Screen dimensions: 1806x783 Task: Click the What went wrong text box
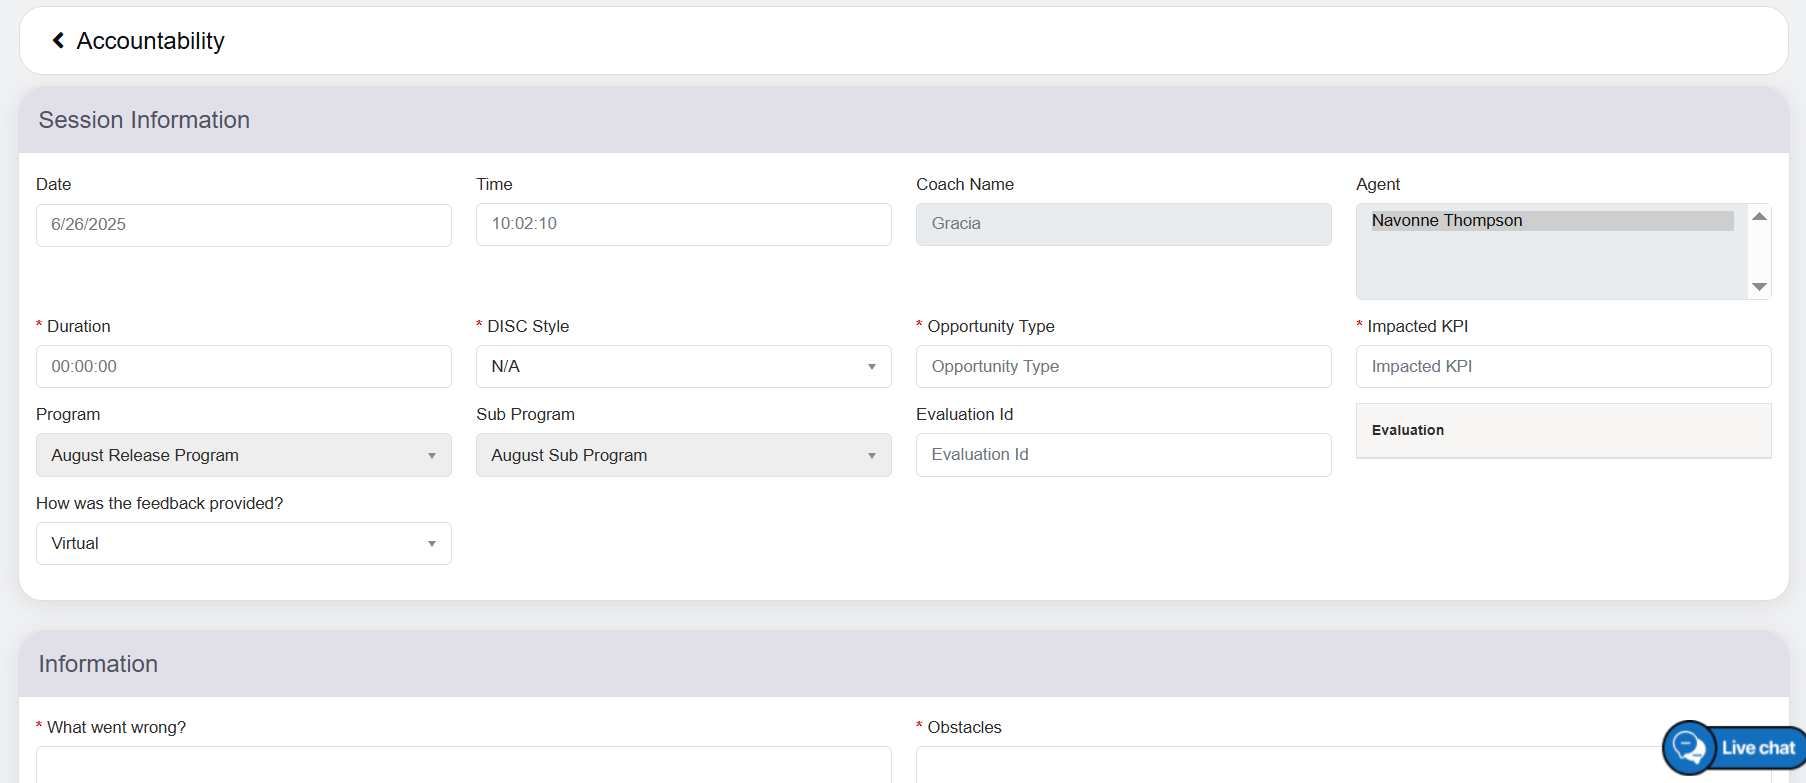click(x=463, y=765)
